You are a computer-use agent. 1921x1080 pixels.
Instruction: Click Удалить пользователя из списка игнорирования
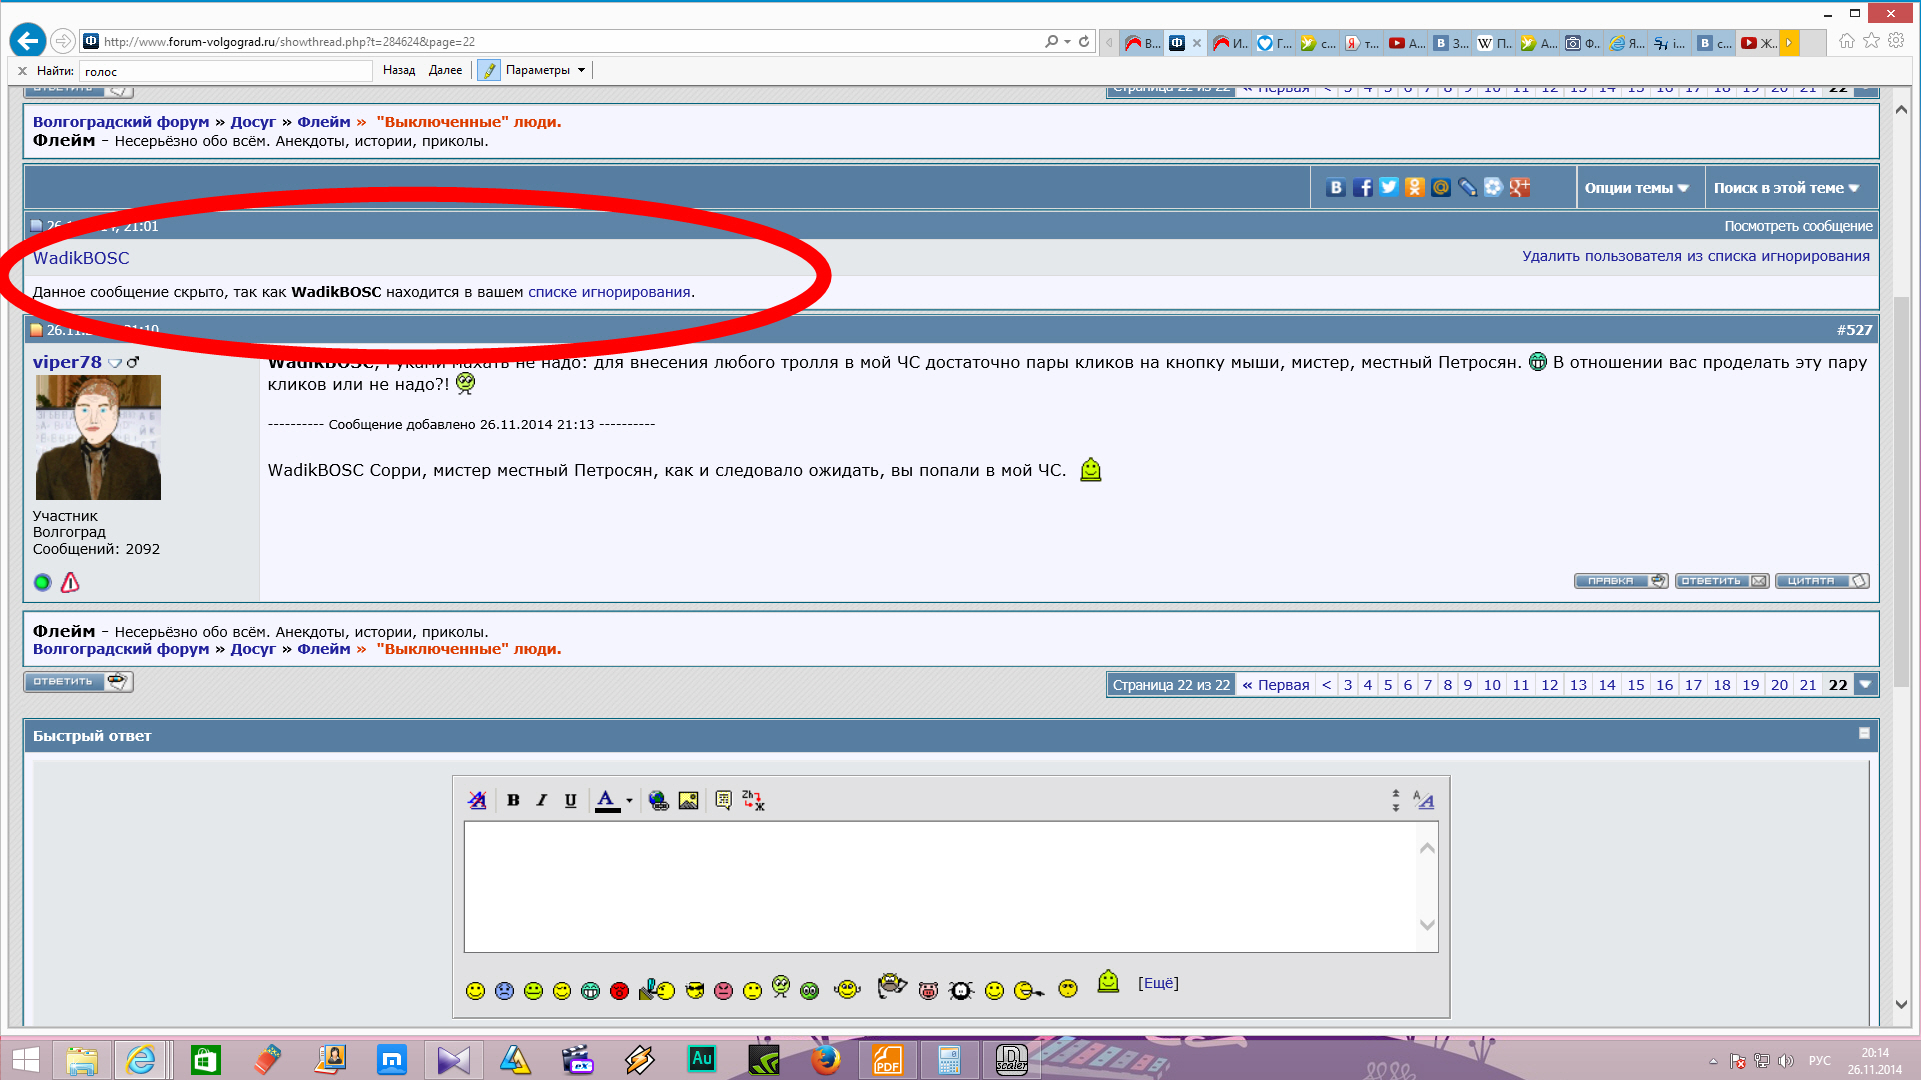1695,256
